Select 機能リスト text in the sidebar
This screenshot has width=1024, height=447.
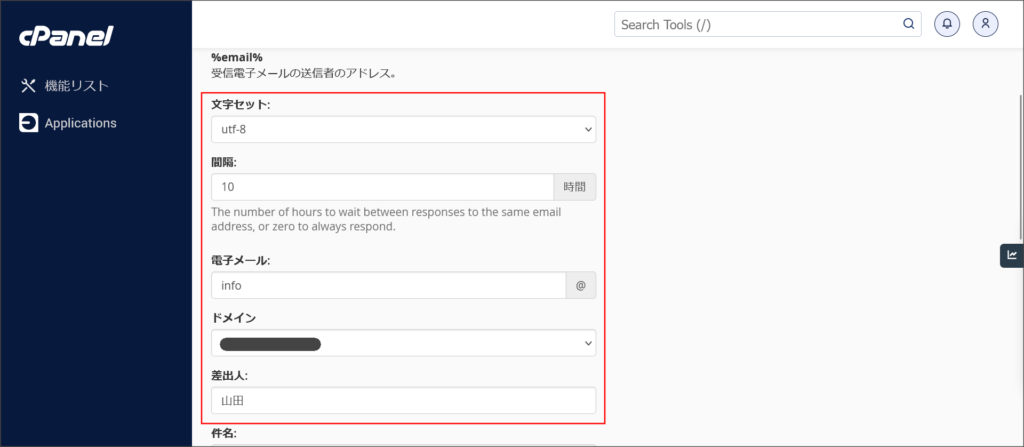(x=77, y=86)
